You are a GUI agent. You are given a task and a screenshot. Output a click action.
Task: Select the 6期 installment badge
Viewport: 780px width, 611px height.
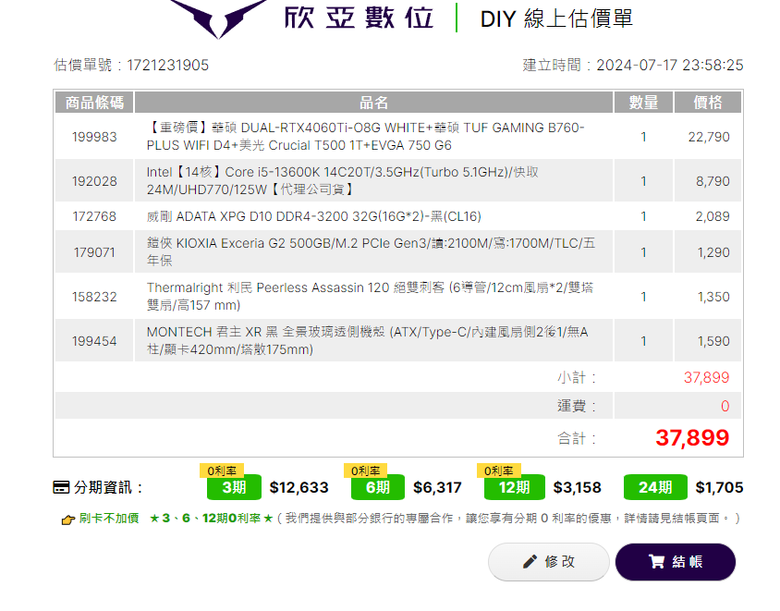(x=378, y=487)
